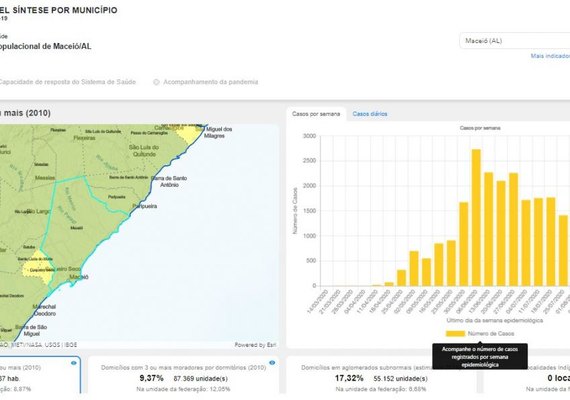Click the yellow Número de Casos legend swatch
570x400 pixels.
pyautogui.click(x=455, y=334)
